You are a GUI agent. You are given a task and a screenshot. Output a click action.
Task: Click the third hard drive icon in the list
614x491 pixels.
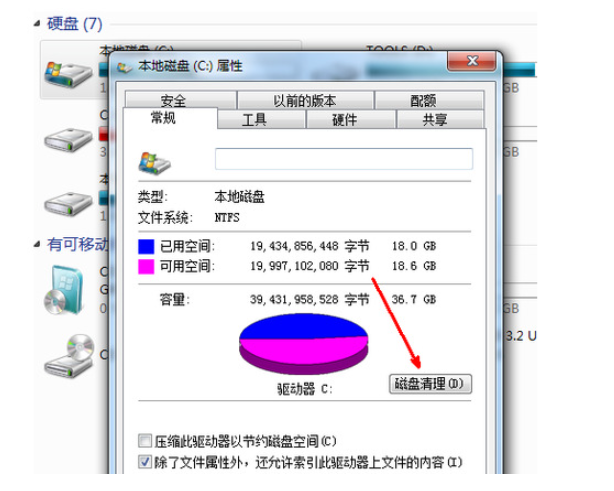[68, 204]
